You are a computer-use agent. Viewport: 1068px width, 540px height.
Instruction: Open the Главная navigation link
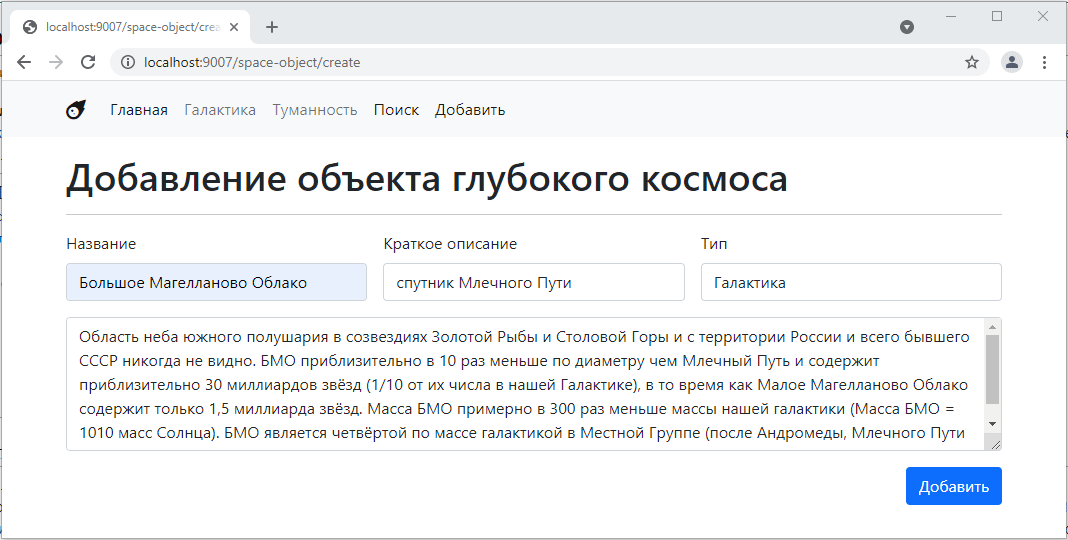pos(139,110)
